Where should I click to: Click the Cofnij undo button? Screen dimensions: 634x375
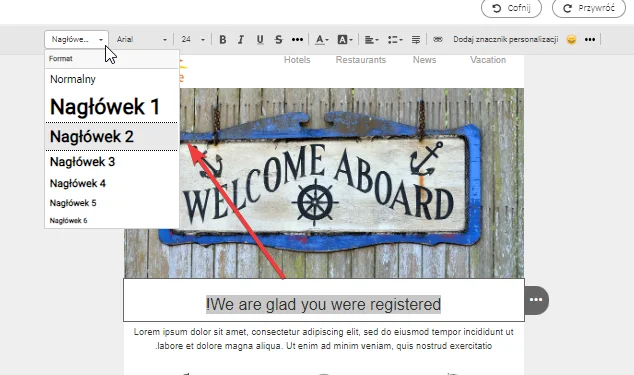511,8
